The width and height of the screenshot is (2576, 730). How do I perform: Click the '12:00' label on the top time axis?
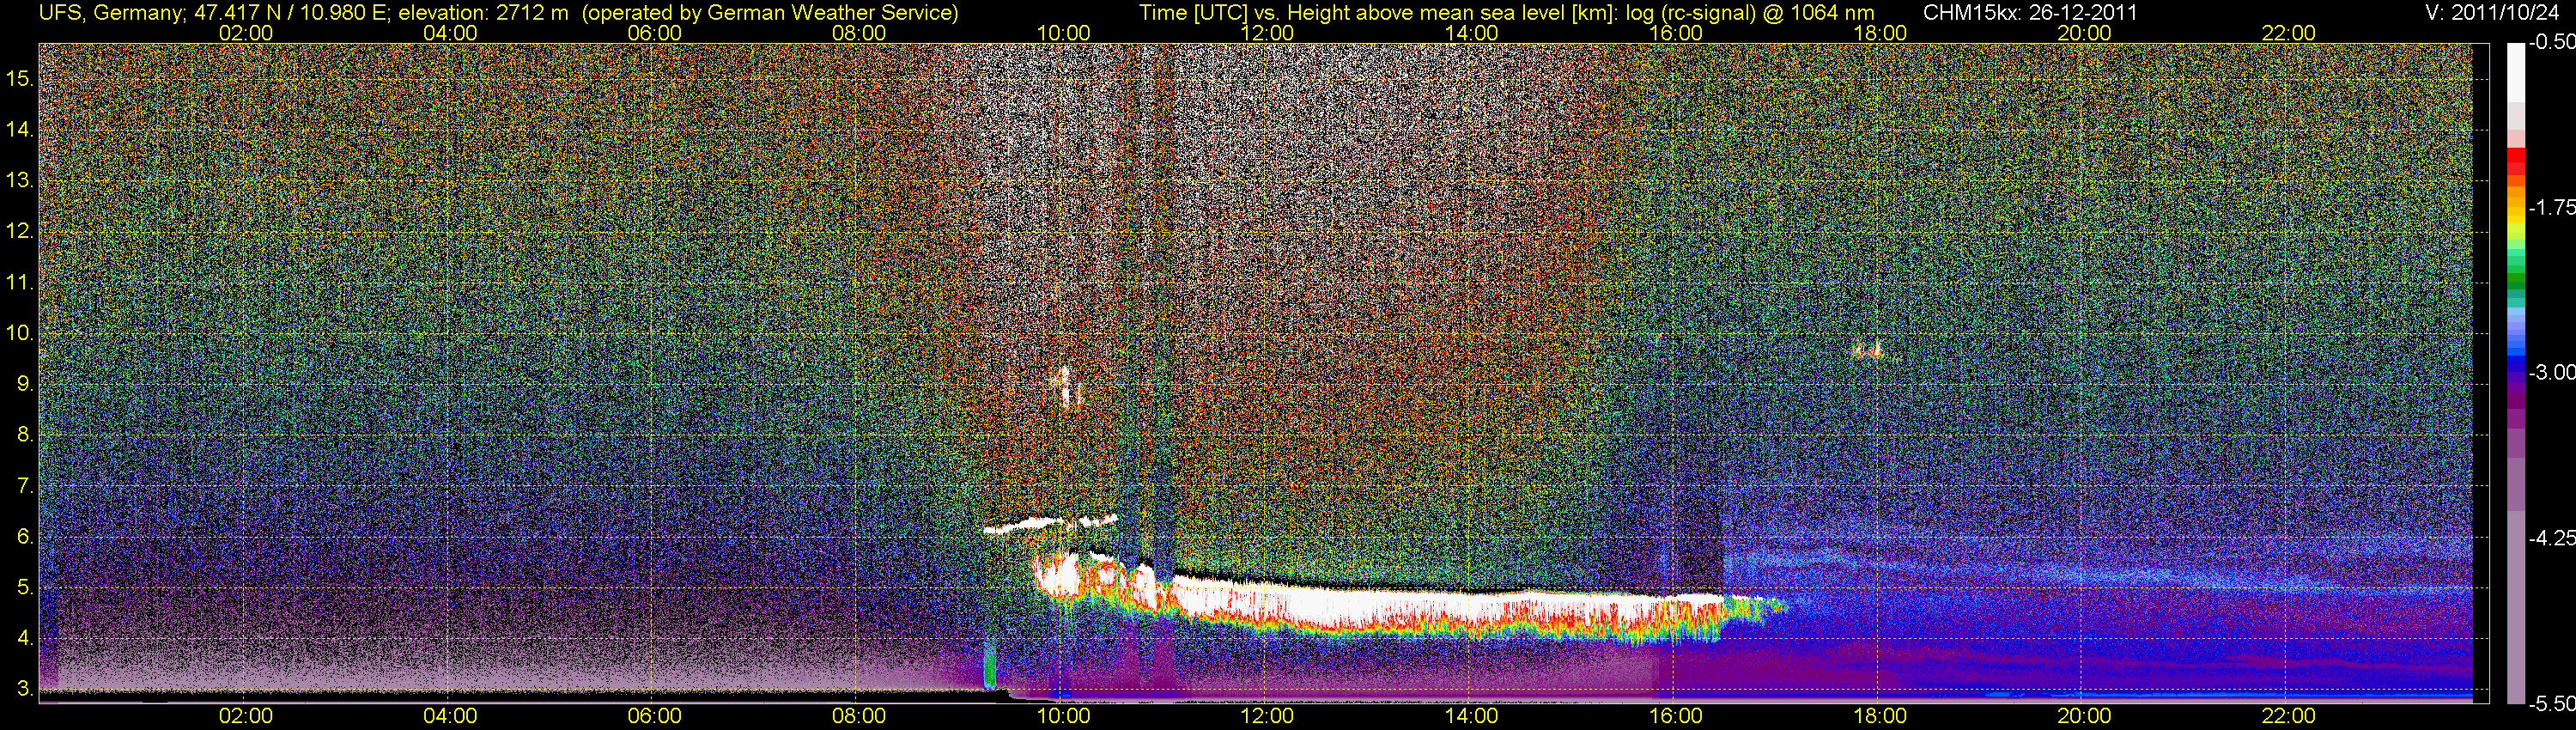[1267, 33]
